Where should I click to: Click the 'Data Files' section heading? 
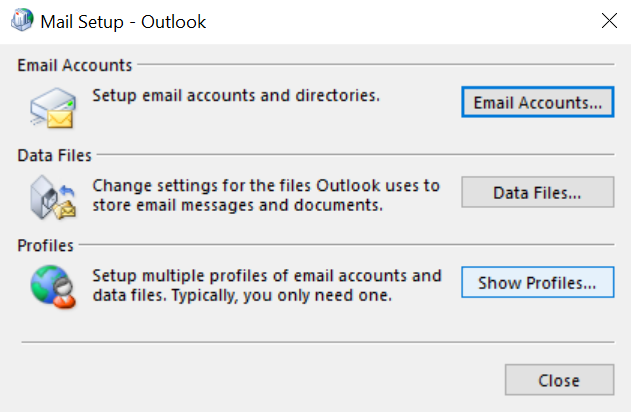coord(54,155)
